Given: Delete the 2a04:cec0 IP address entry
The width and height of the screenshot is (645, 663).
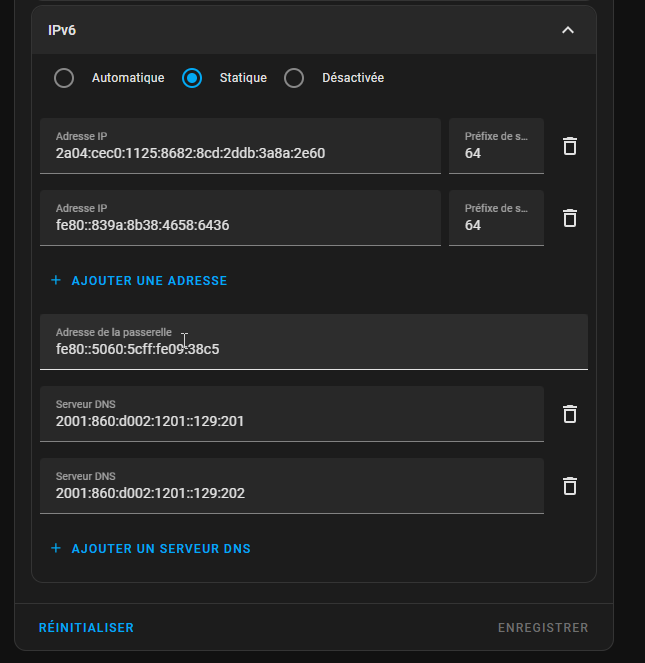Looking at the screenshot, I should tap(569, 146).
